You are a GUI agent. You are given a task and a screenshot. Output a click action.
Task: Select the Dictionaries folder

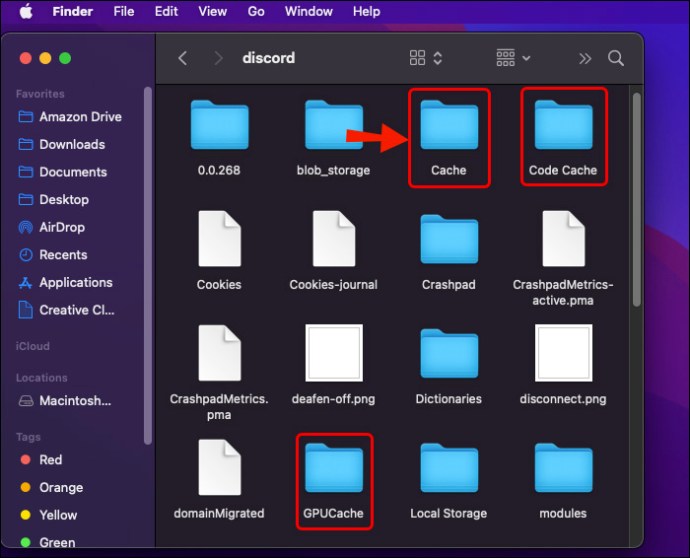coord(449,366)
